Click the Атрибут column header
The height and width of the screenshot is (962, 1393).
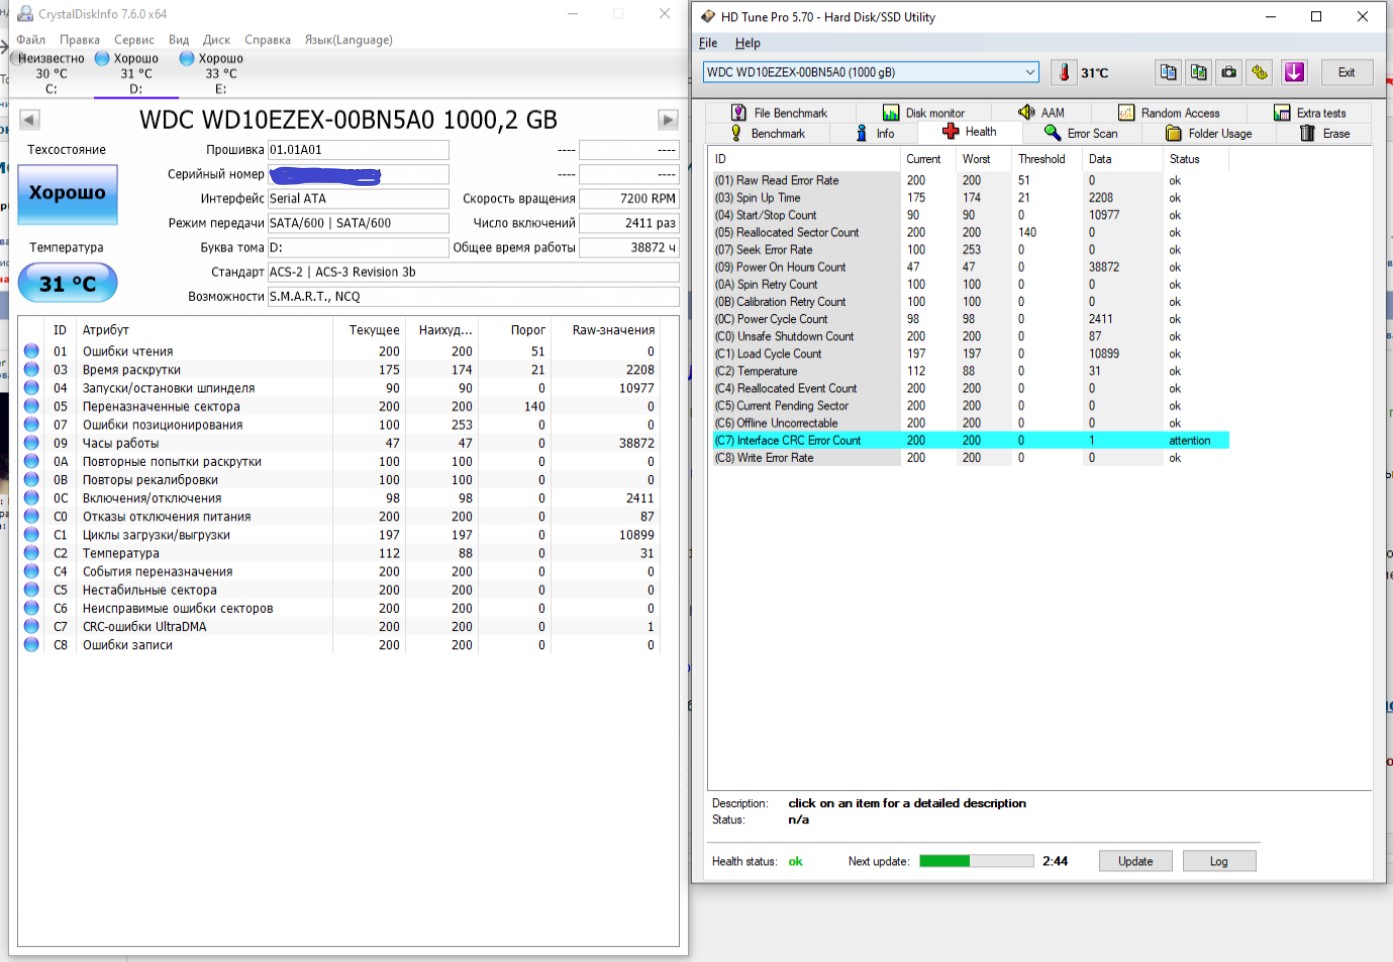(x=204, y=330)
